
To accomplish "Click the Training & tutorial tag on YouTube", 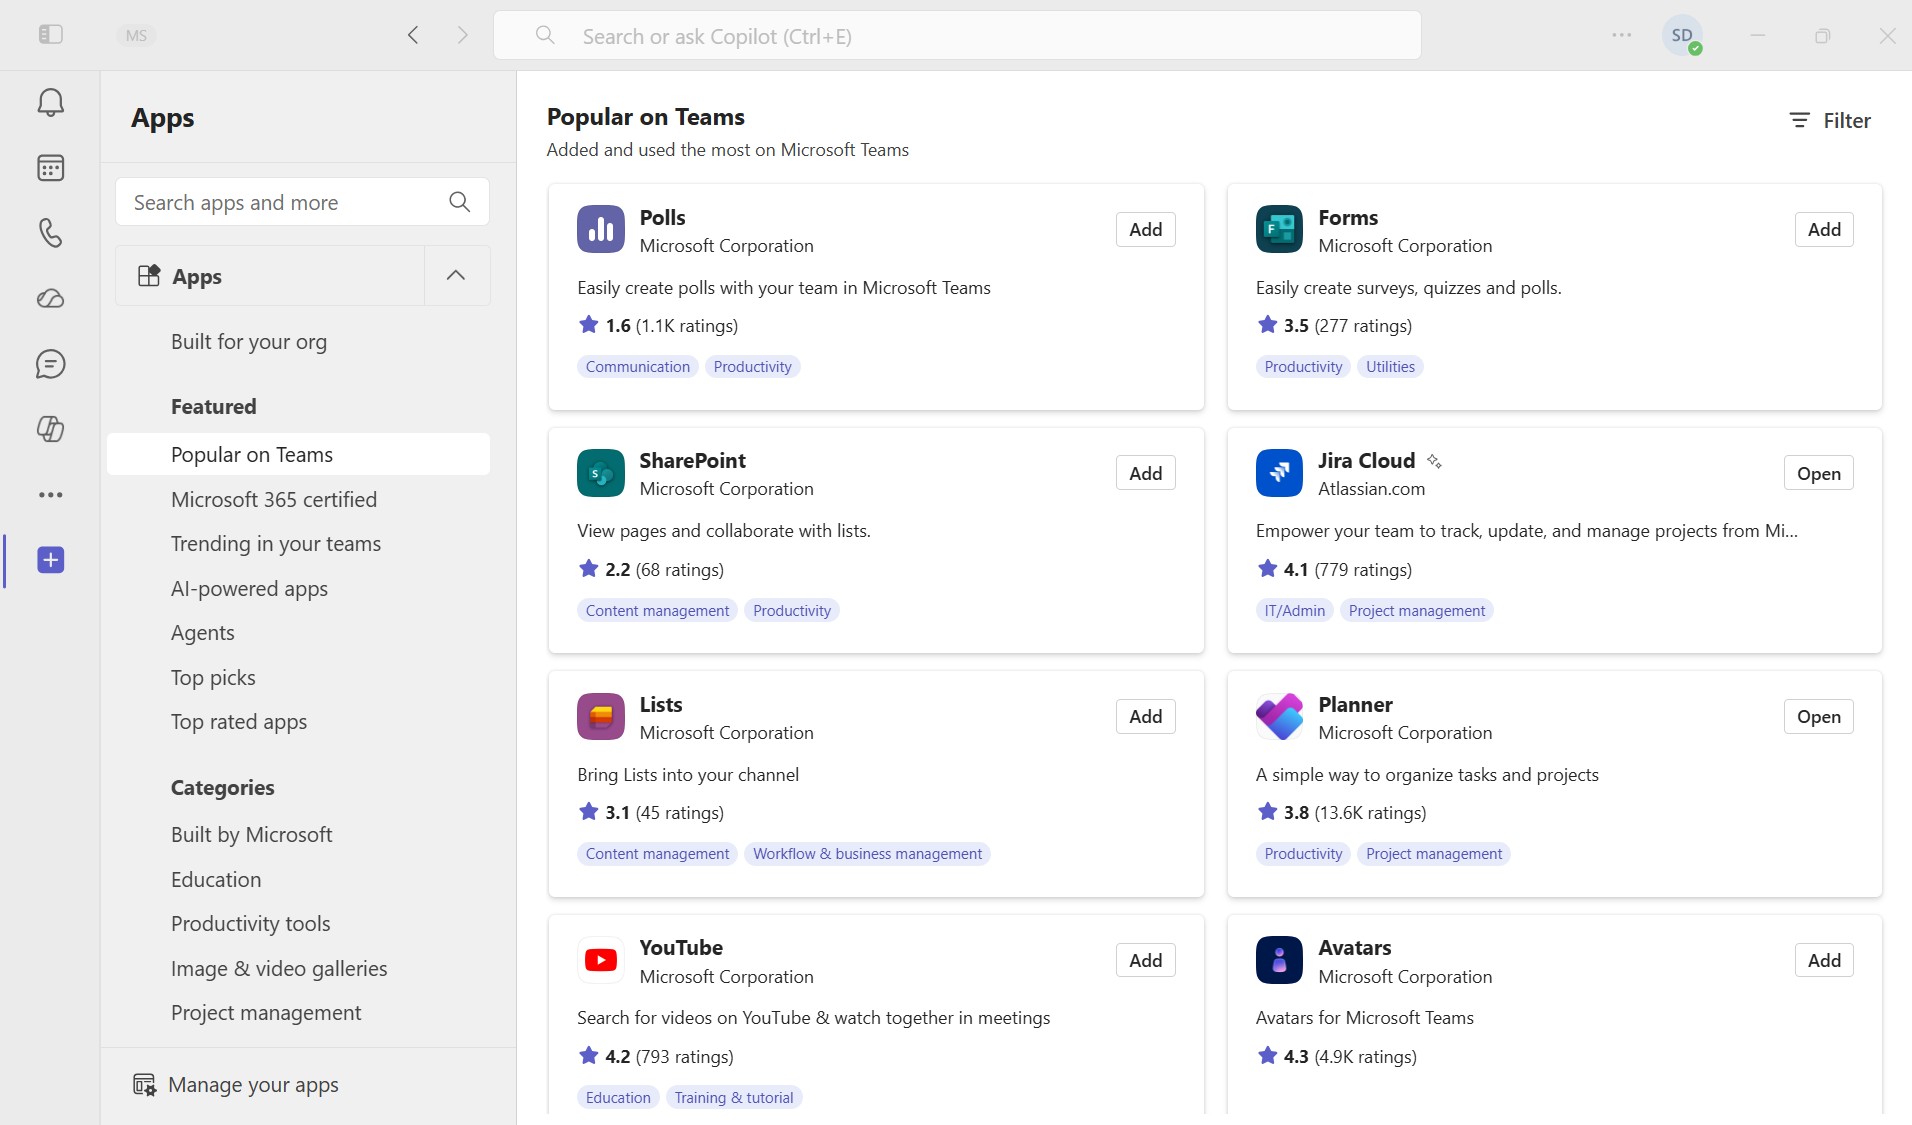I will 733,1098.
